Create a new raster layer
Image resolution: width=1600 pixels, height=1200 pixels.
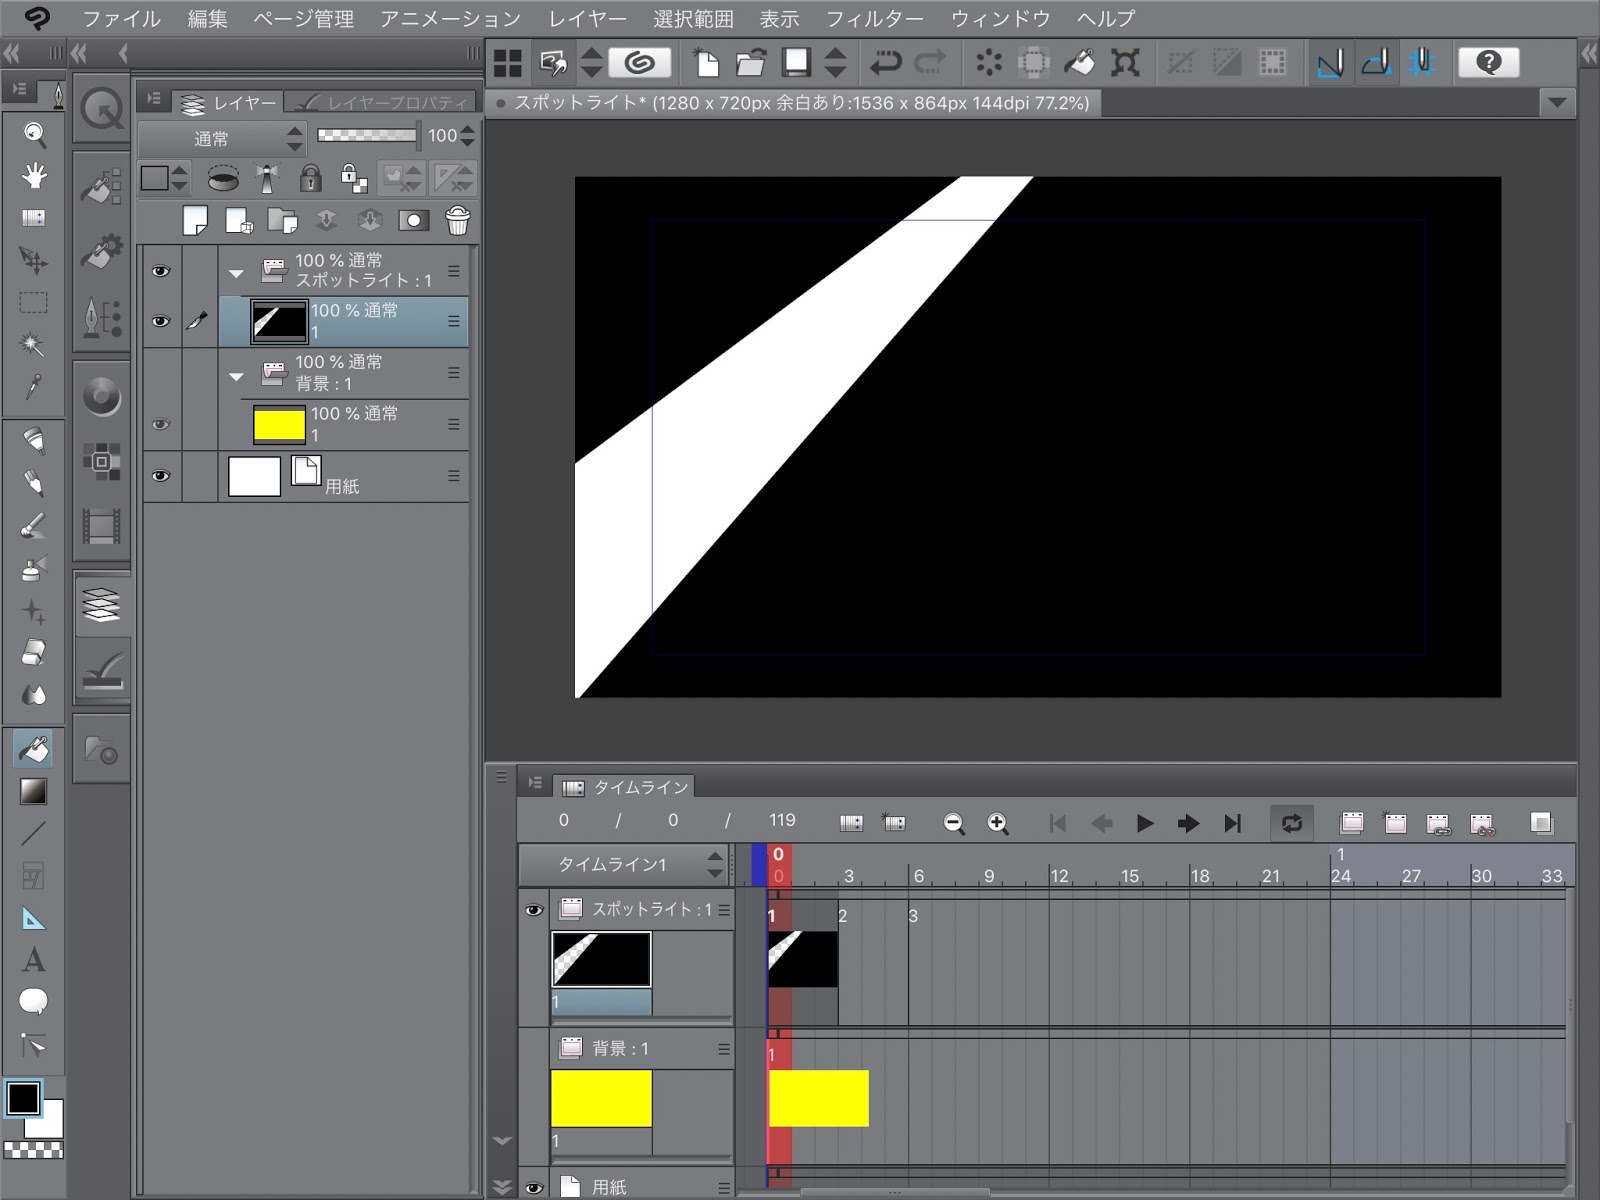coord(195,220)
